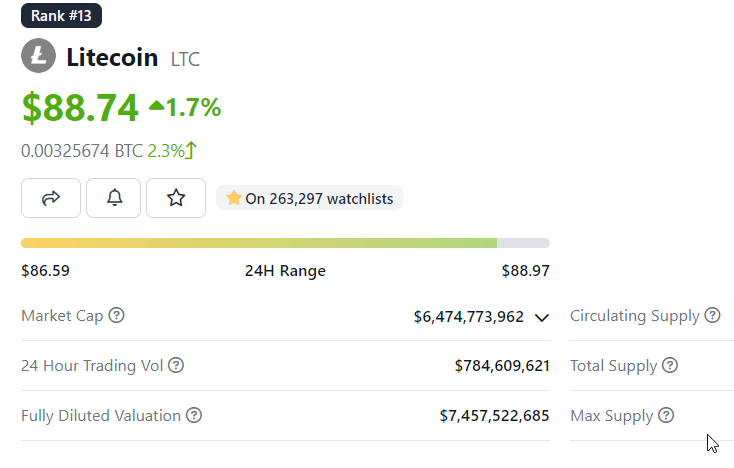Add Litecoin to watchlist with star icon
The image size is (734, 468).
(x=176, y=198)
